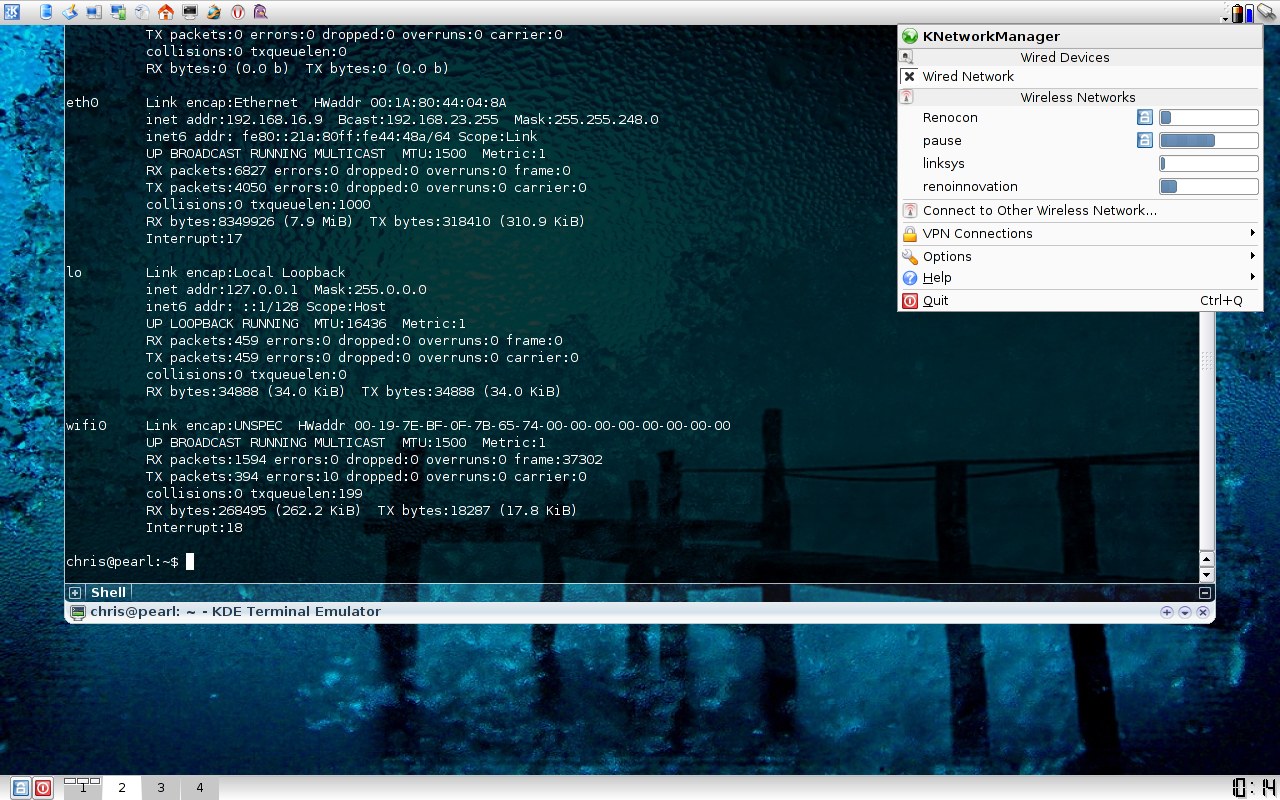Launch Firefox from the top panel
1280x800 pixels.
point(214,12)
